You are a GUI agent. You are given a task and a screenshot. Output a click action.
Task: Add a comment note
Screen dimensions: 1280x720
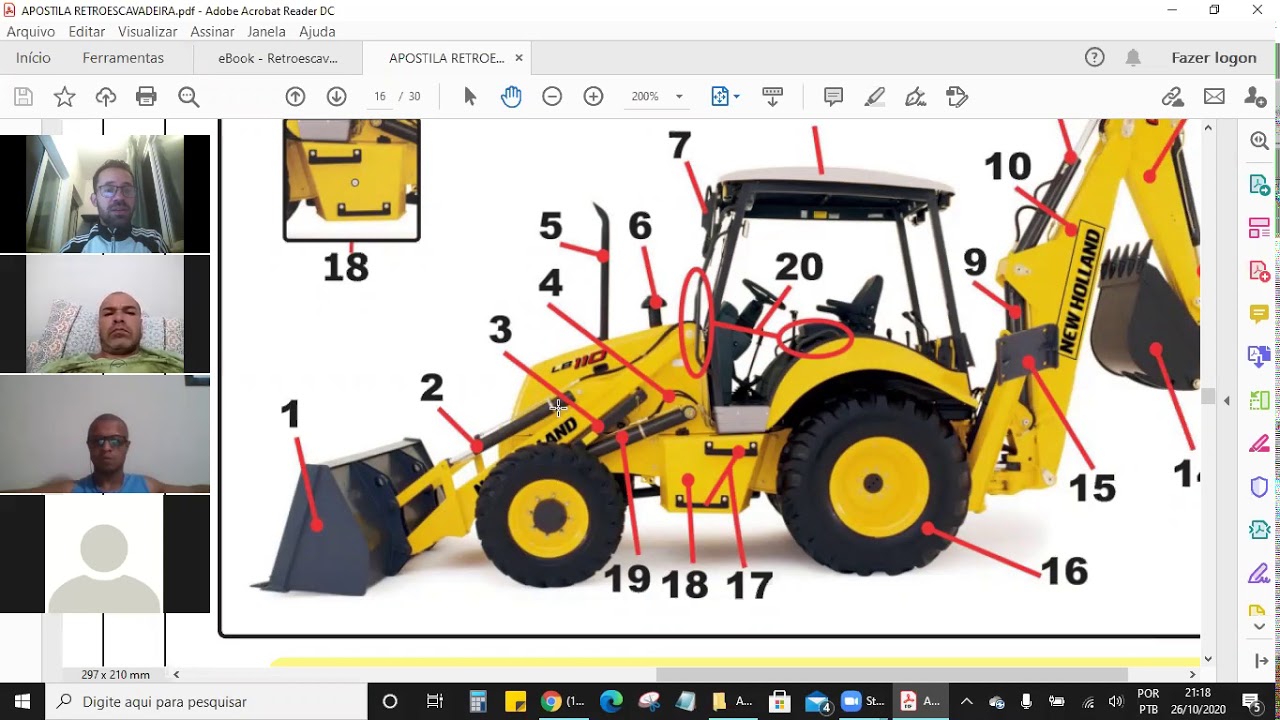pyautogui.click(x=833, y=97)
